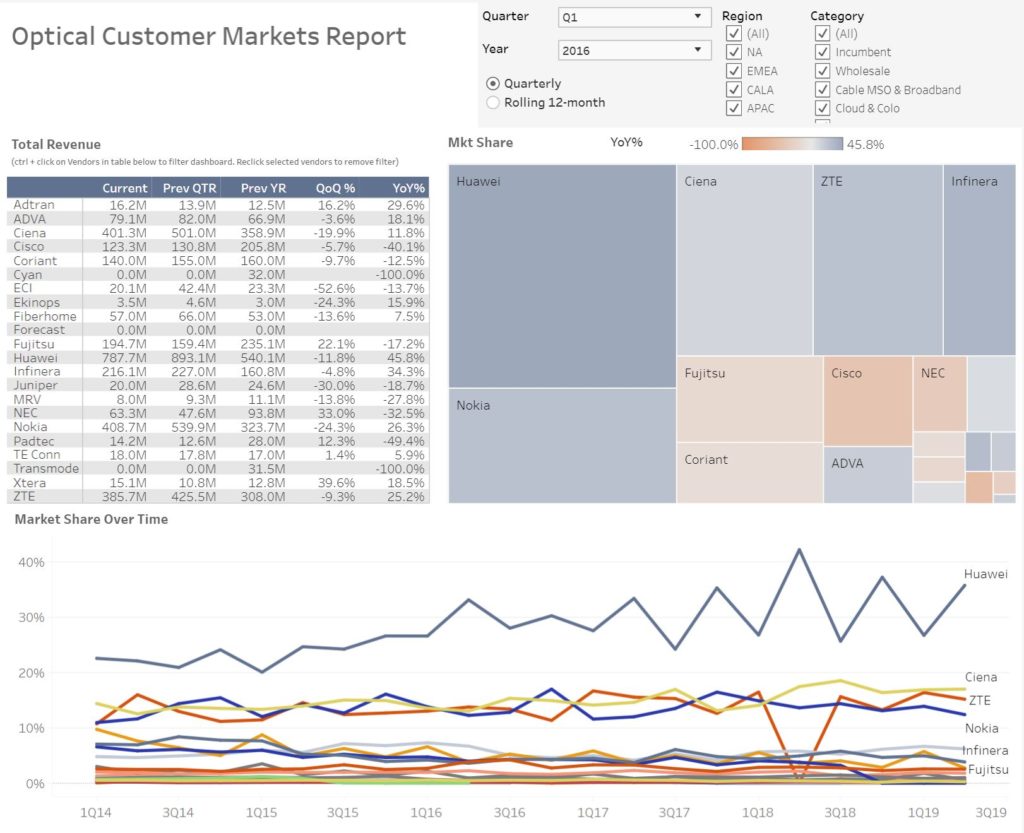Click Juniper vendor name in revenue table
This screenshot has height=833, width=1024.
pos(35,385)
